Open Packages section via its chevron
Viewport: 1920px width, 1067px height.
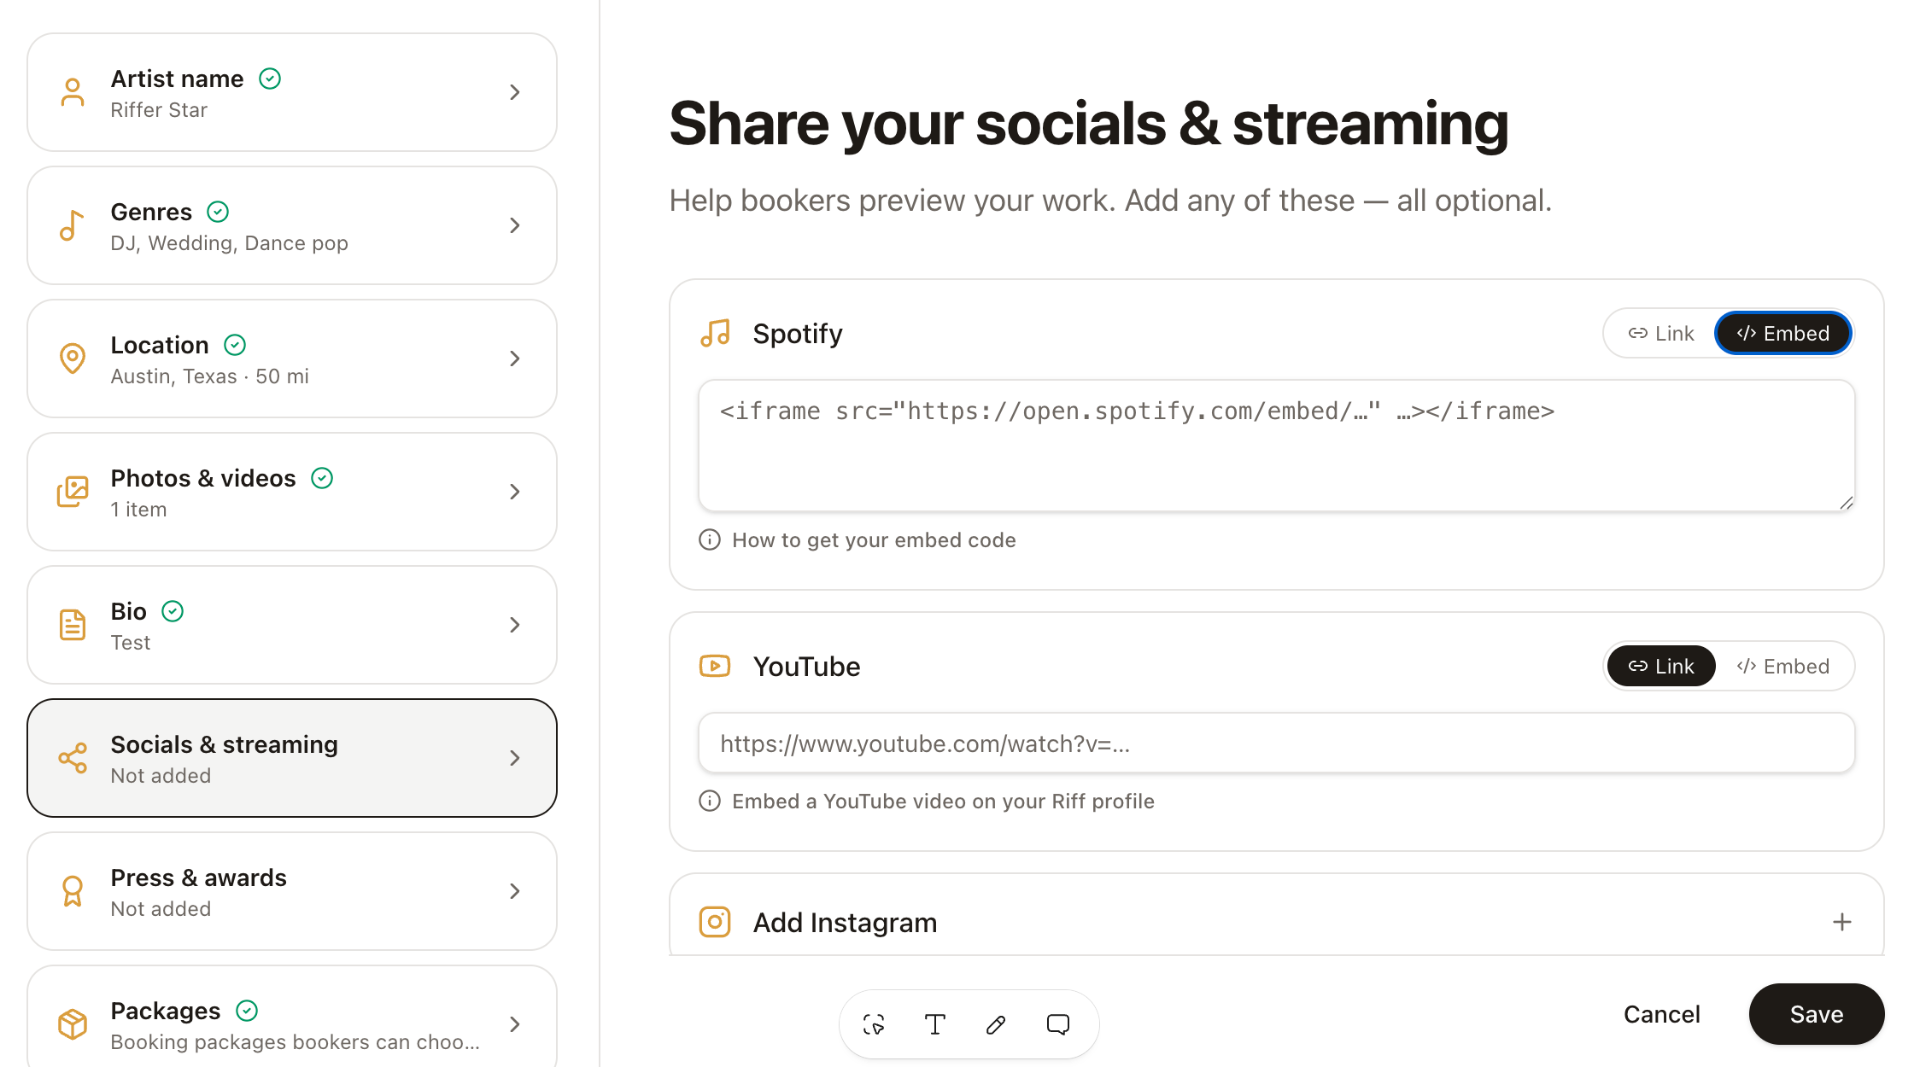click(515, 1024)
